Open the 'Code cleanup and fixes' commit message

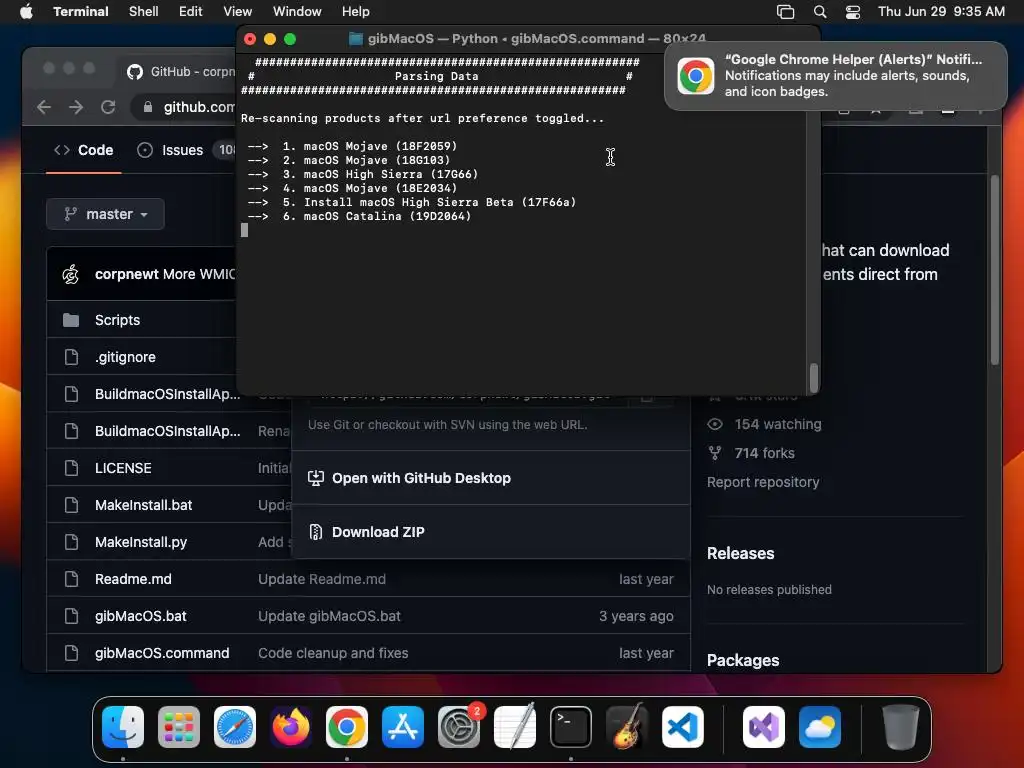[x=333, y=653]
